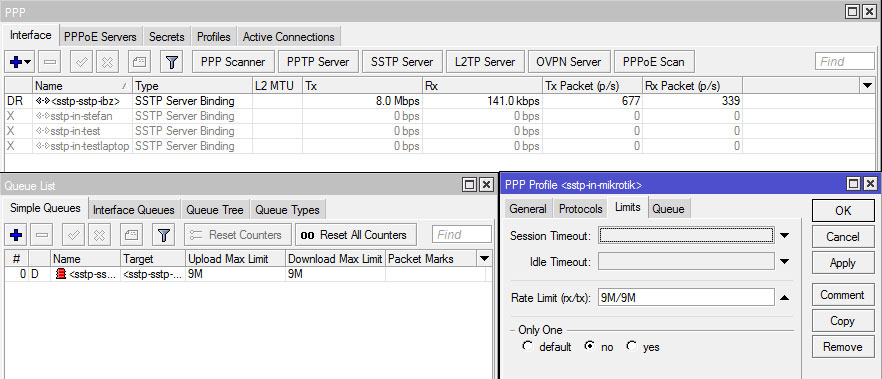
Task: Switch to the PPPoE Servers tab
Action: pyautogui.click(x=100, y=37)
